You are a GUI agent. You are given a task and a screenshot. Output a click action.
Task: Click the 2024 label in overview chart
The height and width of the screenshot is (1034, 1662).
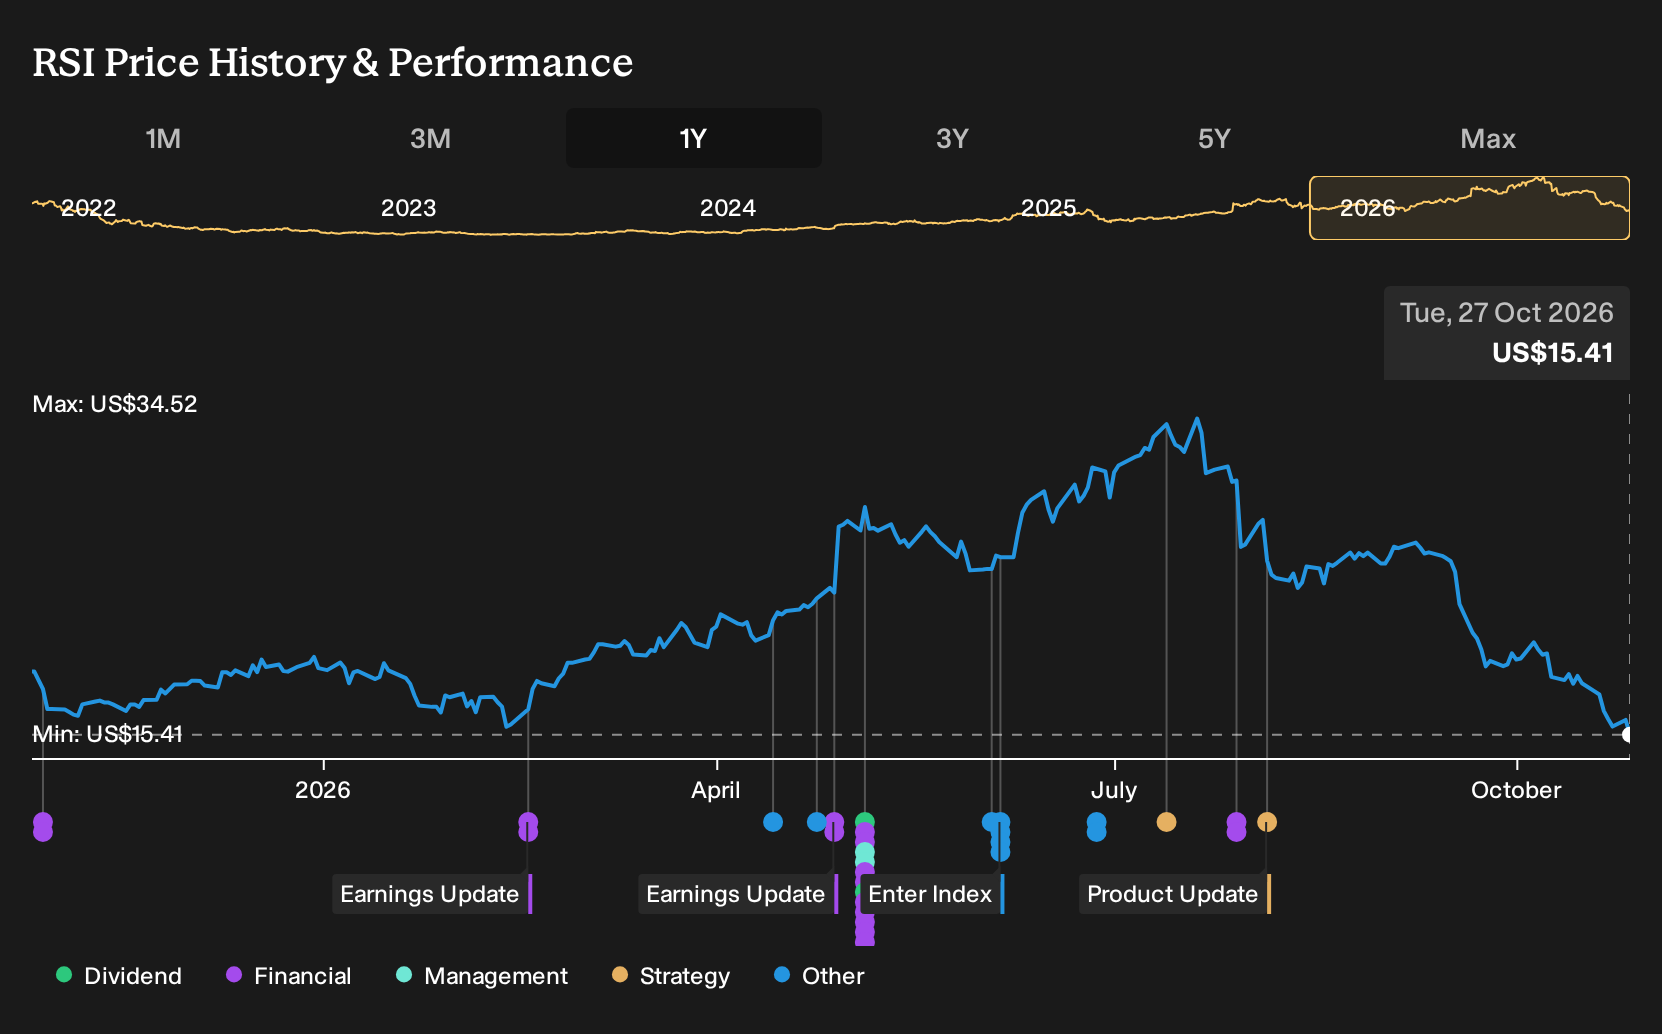[728, 208]
